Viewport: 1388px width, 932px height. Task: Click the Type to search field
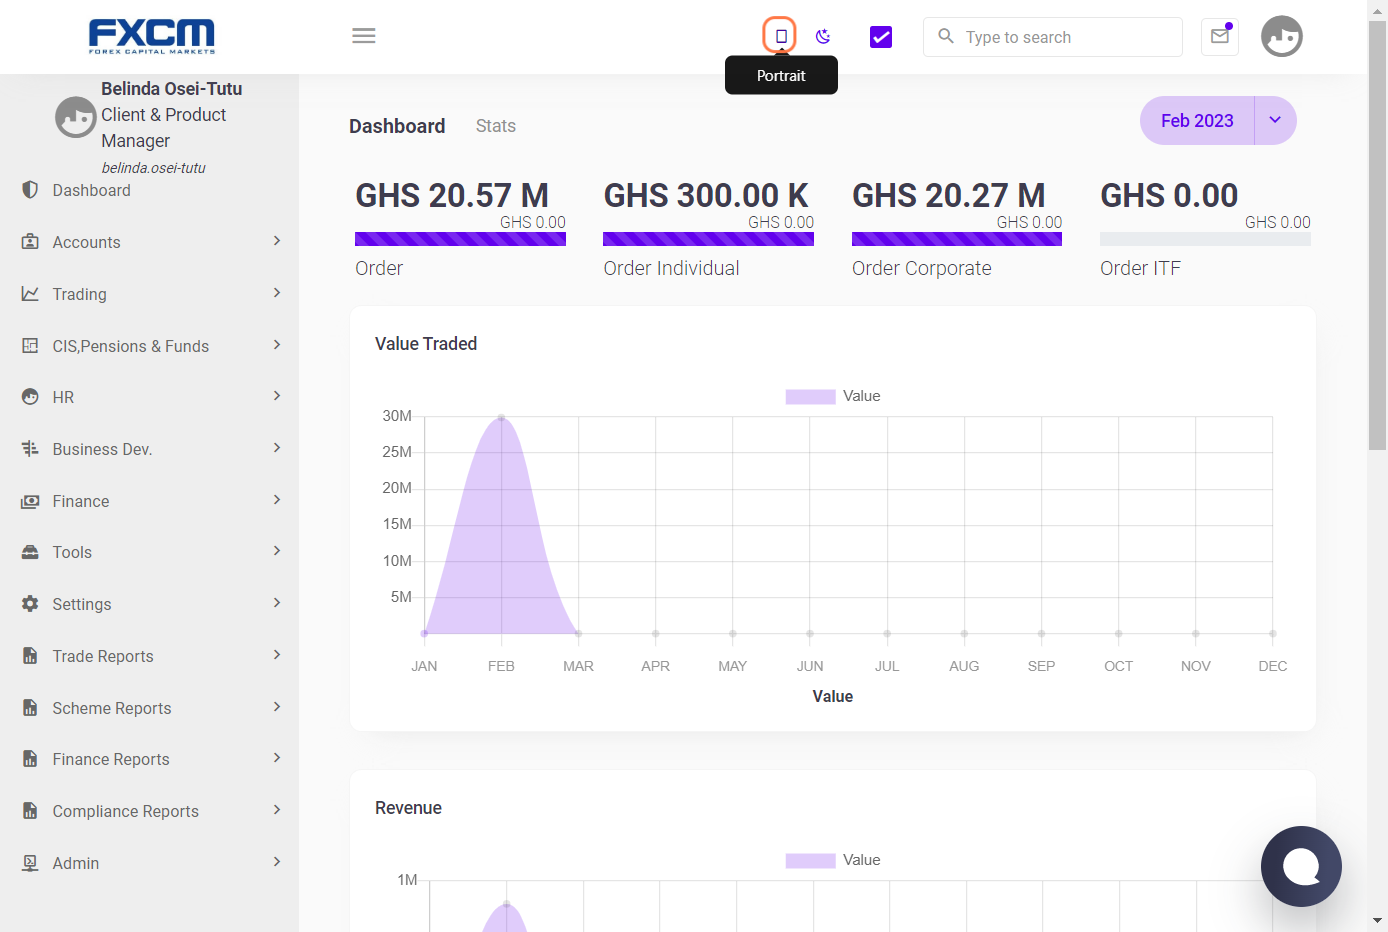tap(1053, 37)
